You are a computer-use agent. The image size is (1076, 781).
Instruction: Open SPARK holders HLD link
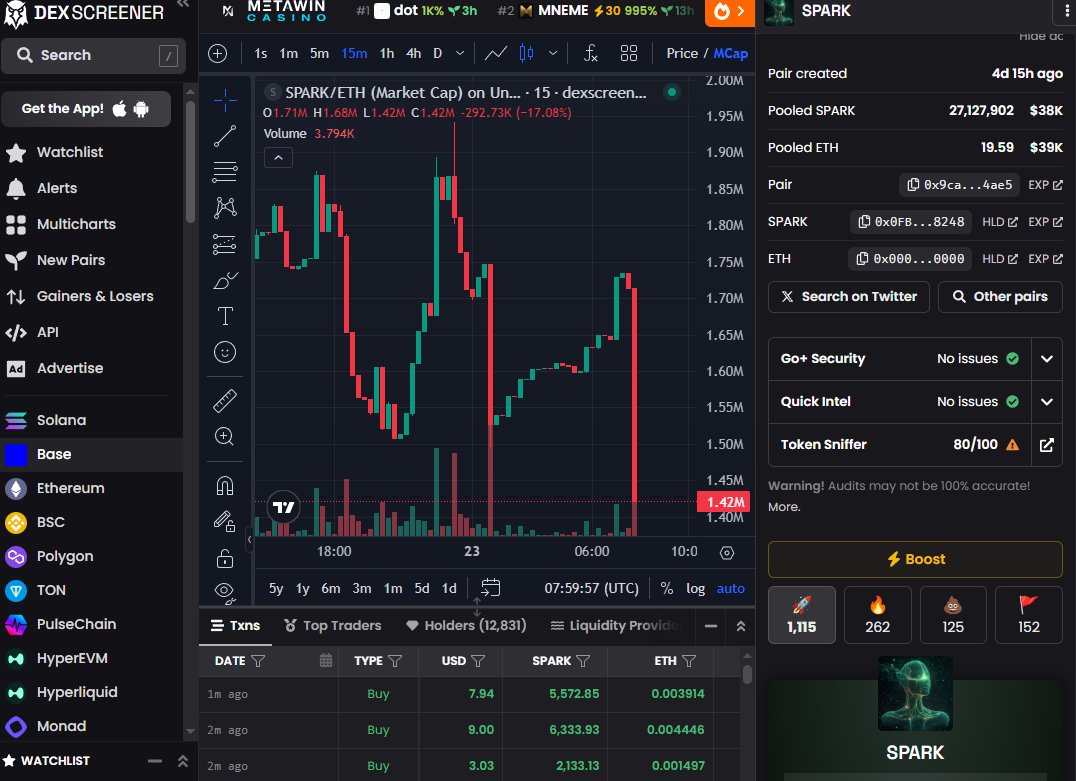(x=999, y=222)
